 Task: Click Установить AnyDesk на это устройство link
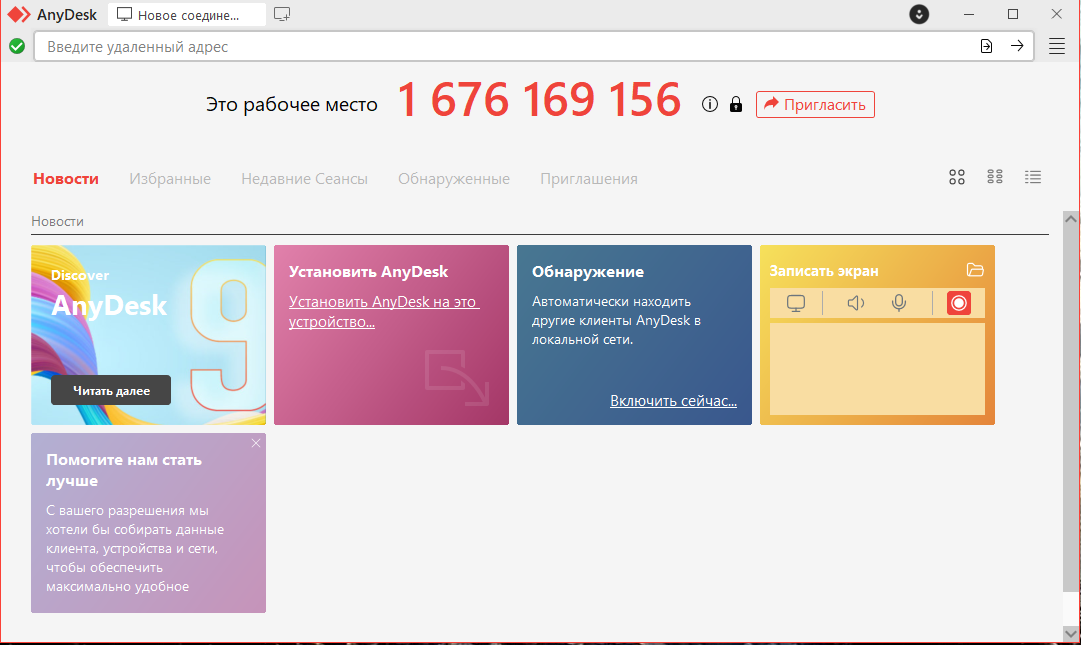pyautogui.click(x=384, y=311)
